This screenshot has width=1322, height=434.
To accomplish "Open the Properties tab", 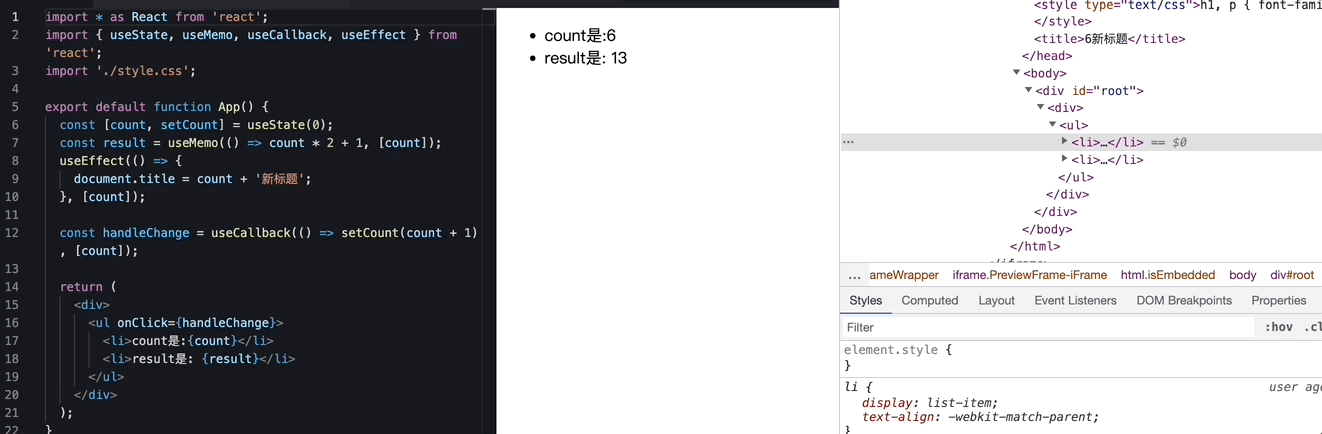I will [1279, 300].
